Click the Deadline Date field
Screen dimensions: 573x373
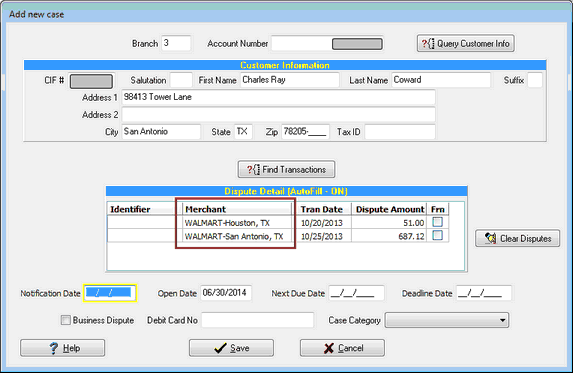click(484, 293)
